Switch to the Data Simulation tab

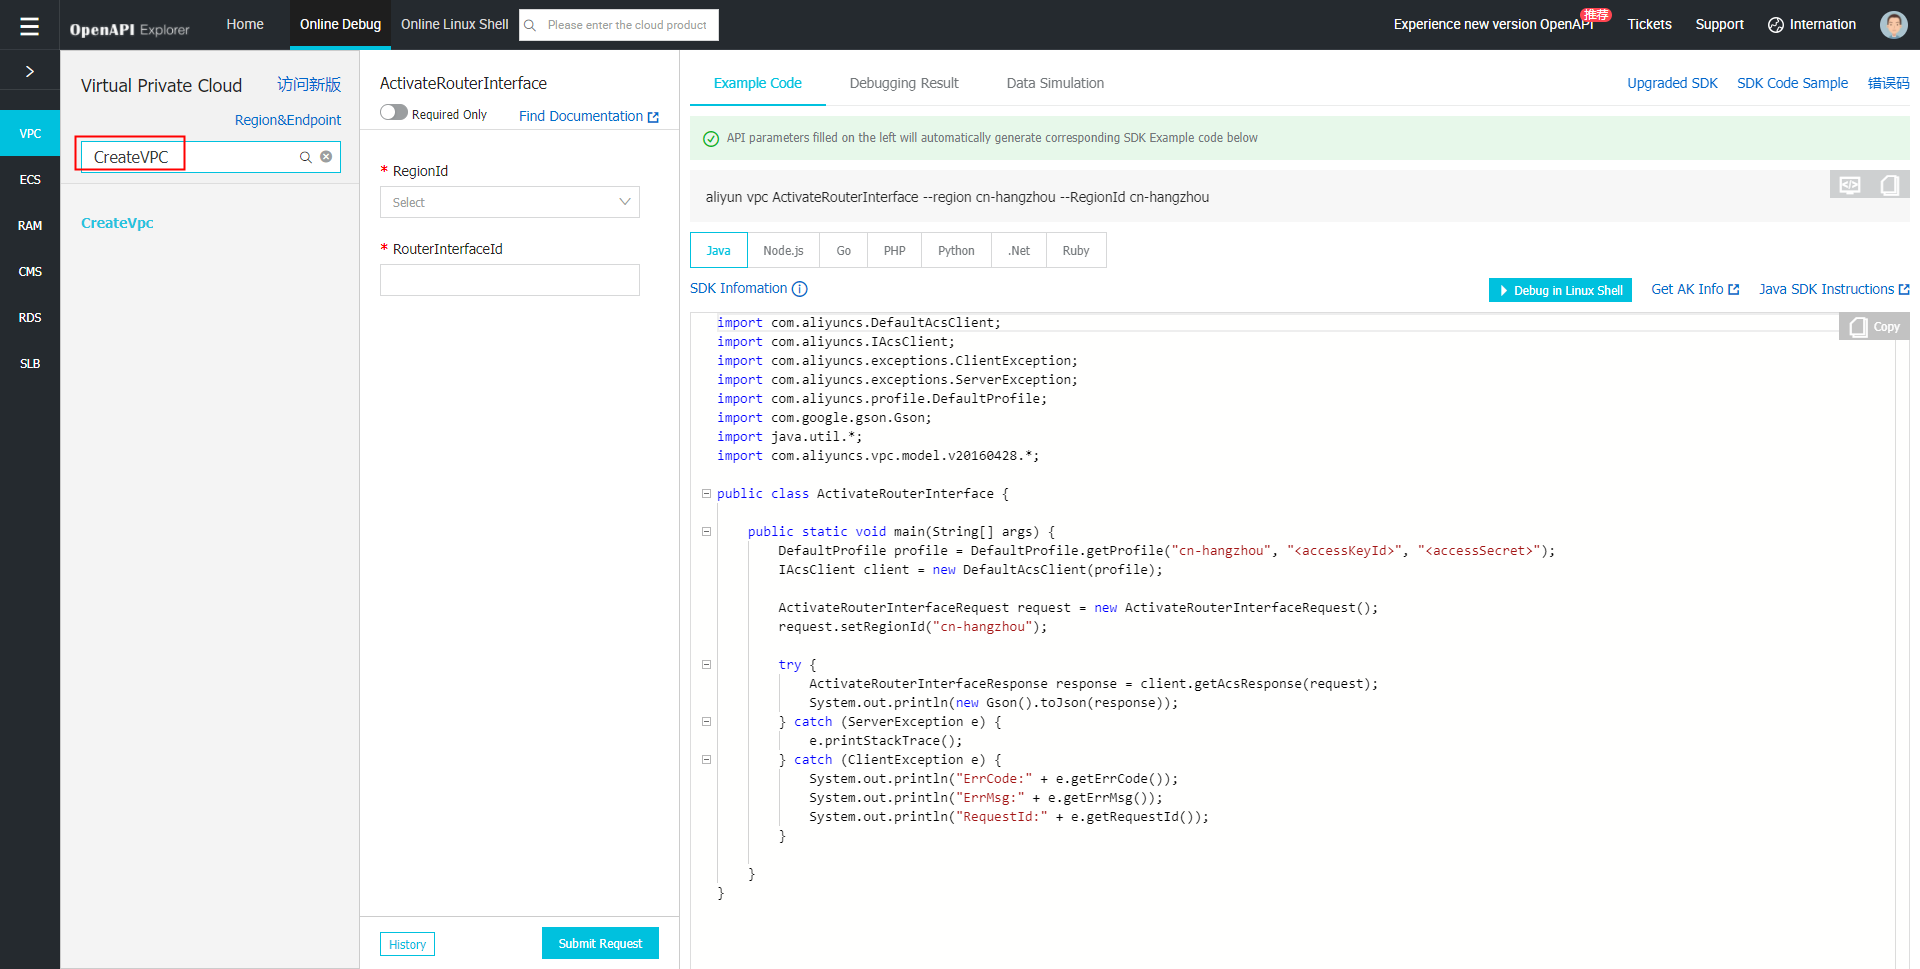pyautogui.click(x=1055, y=83)
